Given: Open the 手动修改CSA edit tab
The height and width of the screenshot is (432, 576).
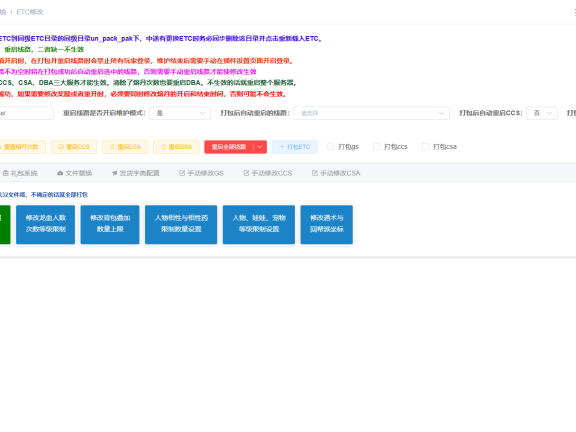Looking at the screenshot, I should point(336,173).
